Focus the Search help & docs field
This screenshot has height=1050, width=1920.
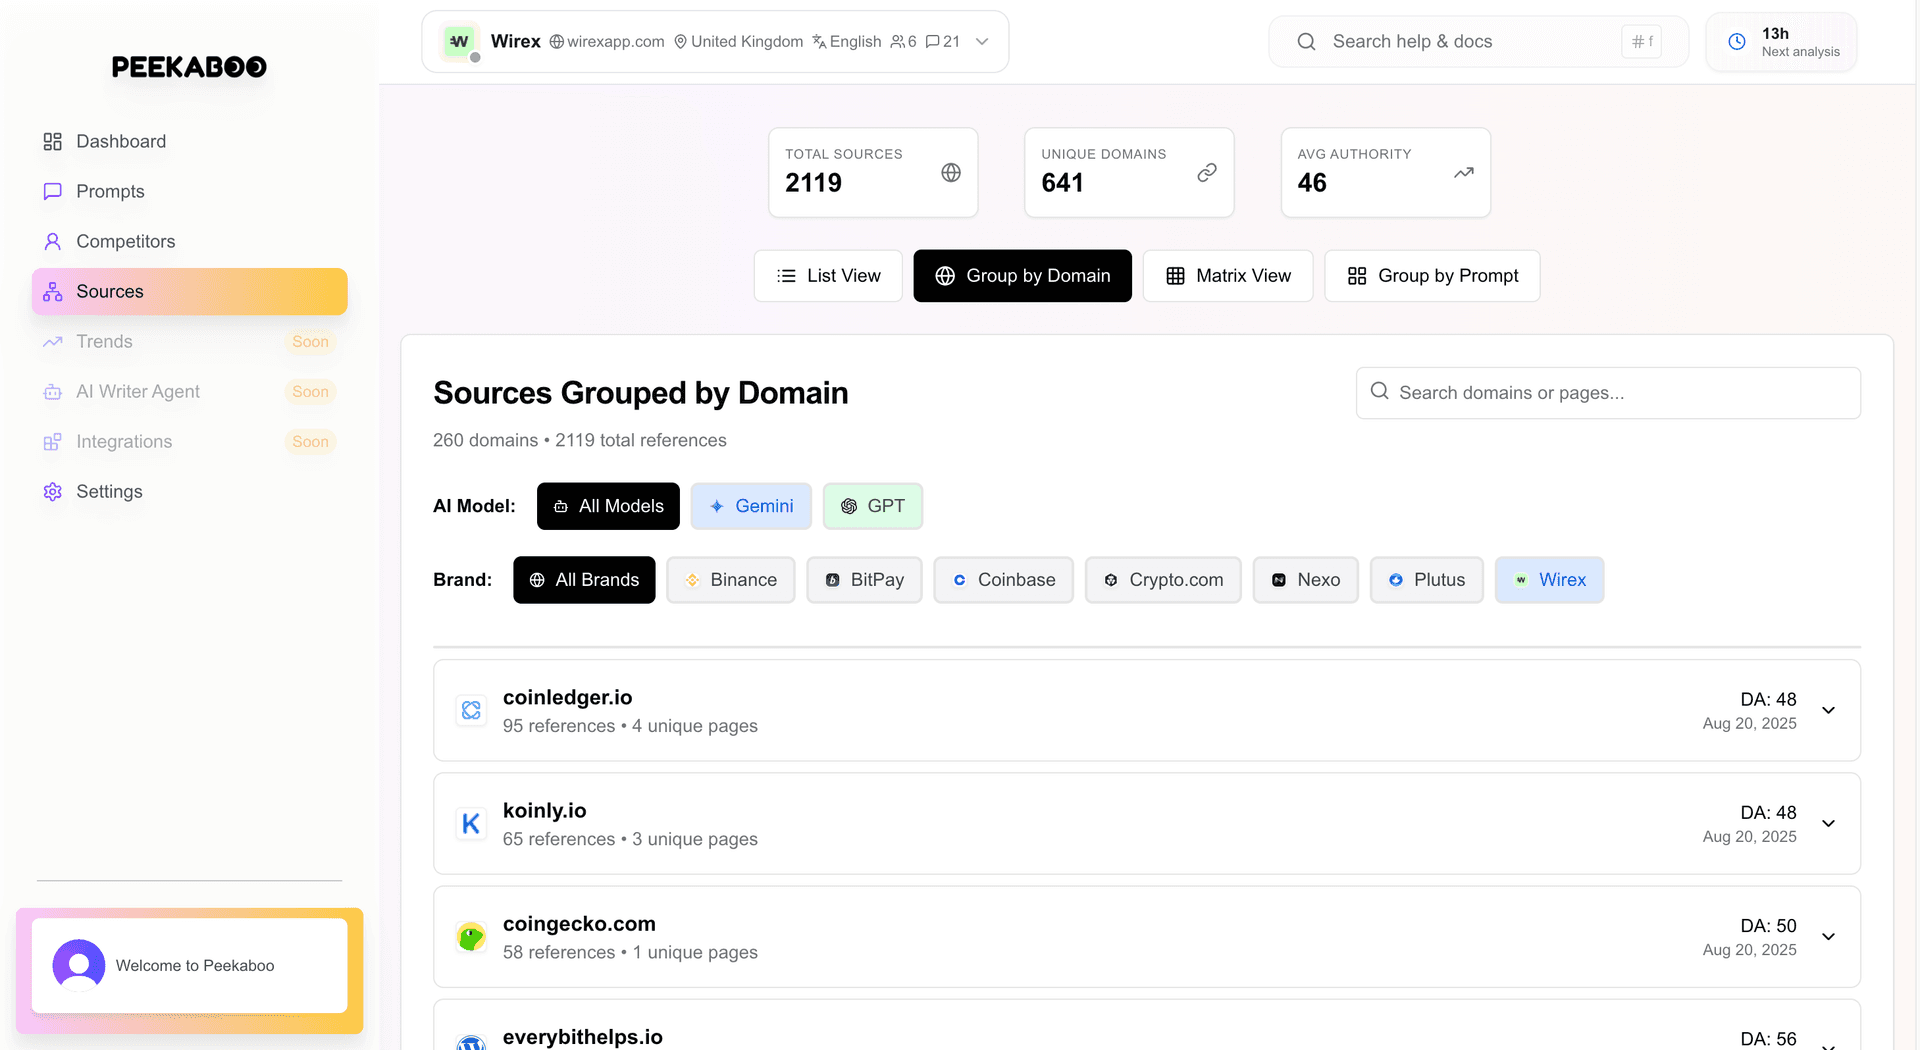[1478, 41]
